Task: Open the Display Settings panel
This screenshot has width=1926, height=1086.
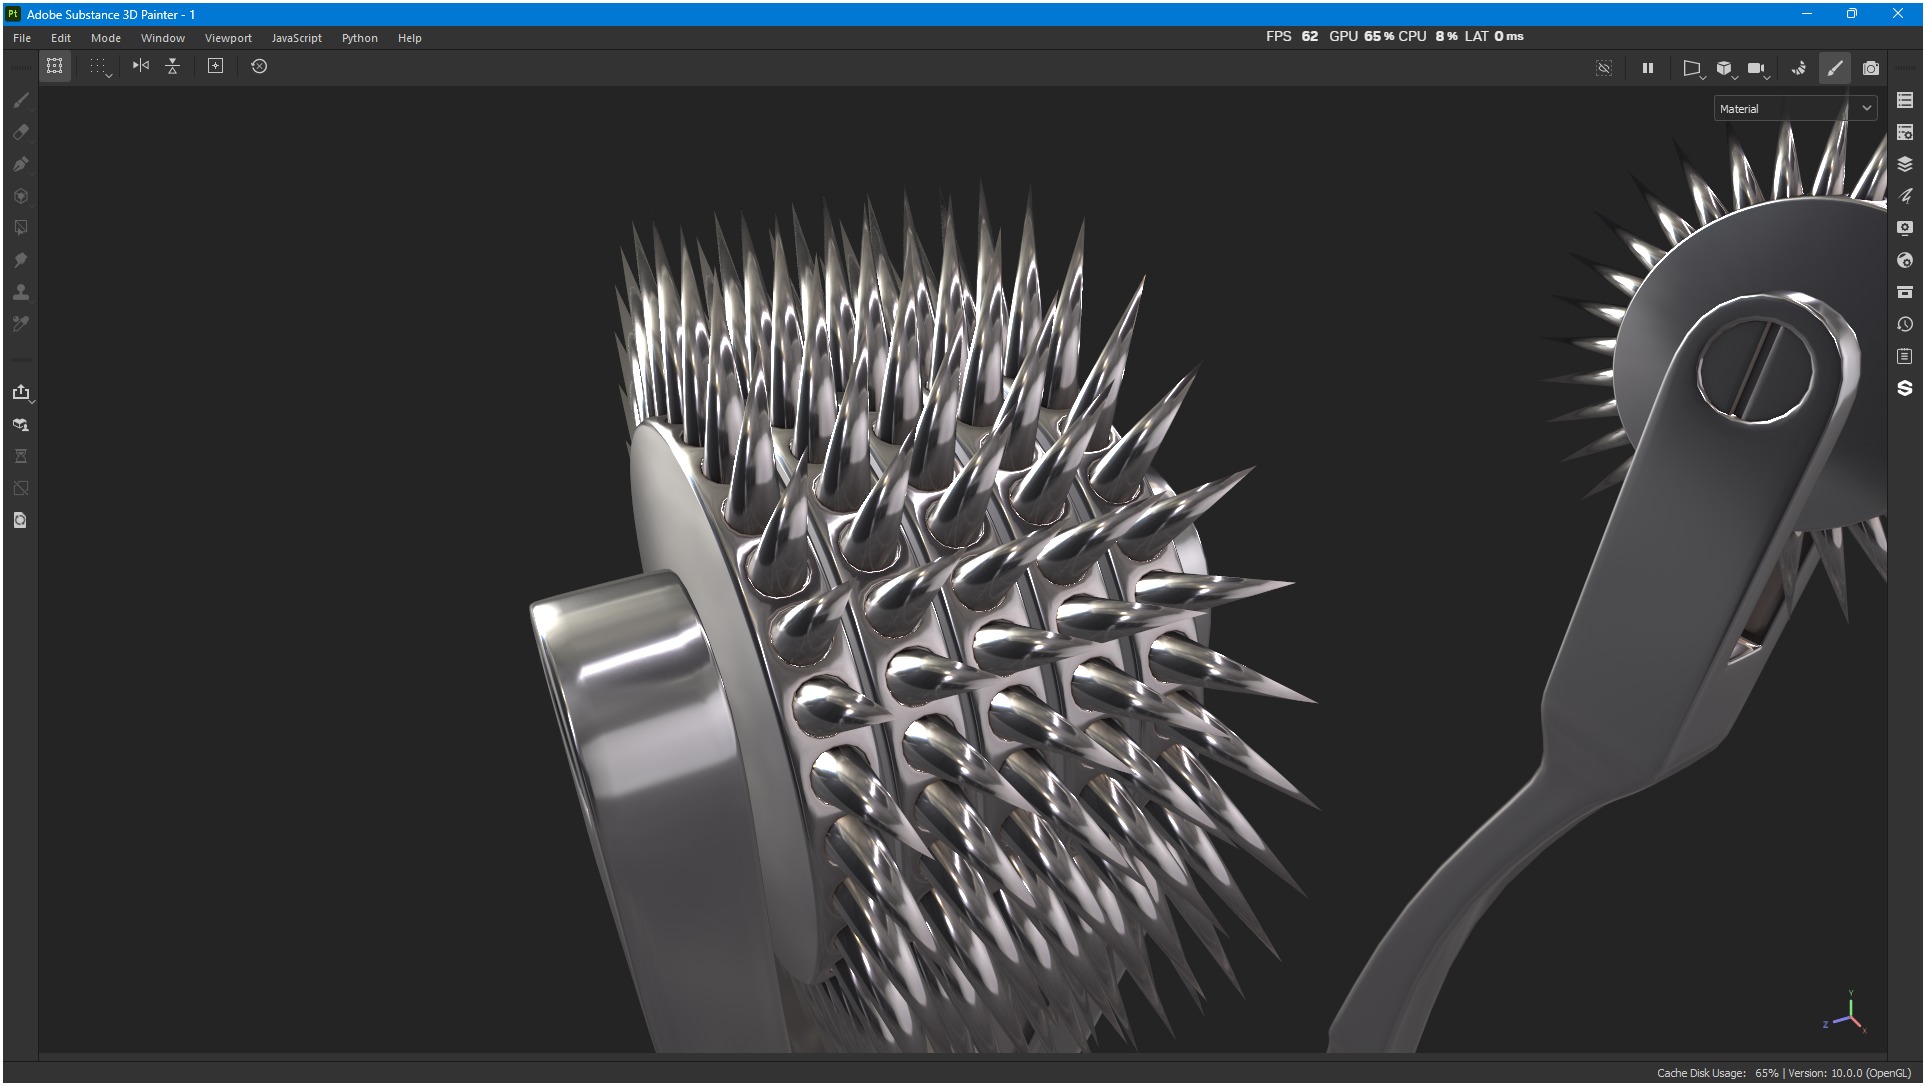Action: tap(1905, 228)
